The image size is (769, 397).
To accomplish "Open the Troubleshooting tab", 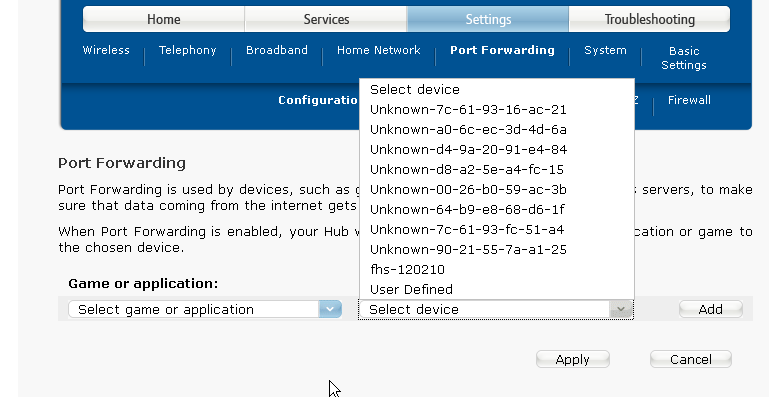I will (x=649, y=19).
